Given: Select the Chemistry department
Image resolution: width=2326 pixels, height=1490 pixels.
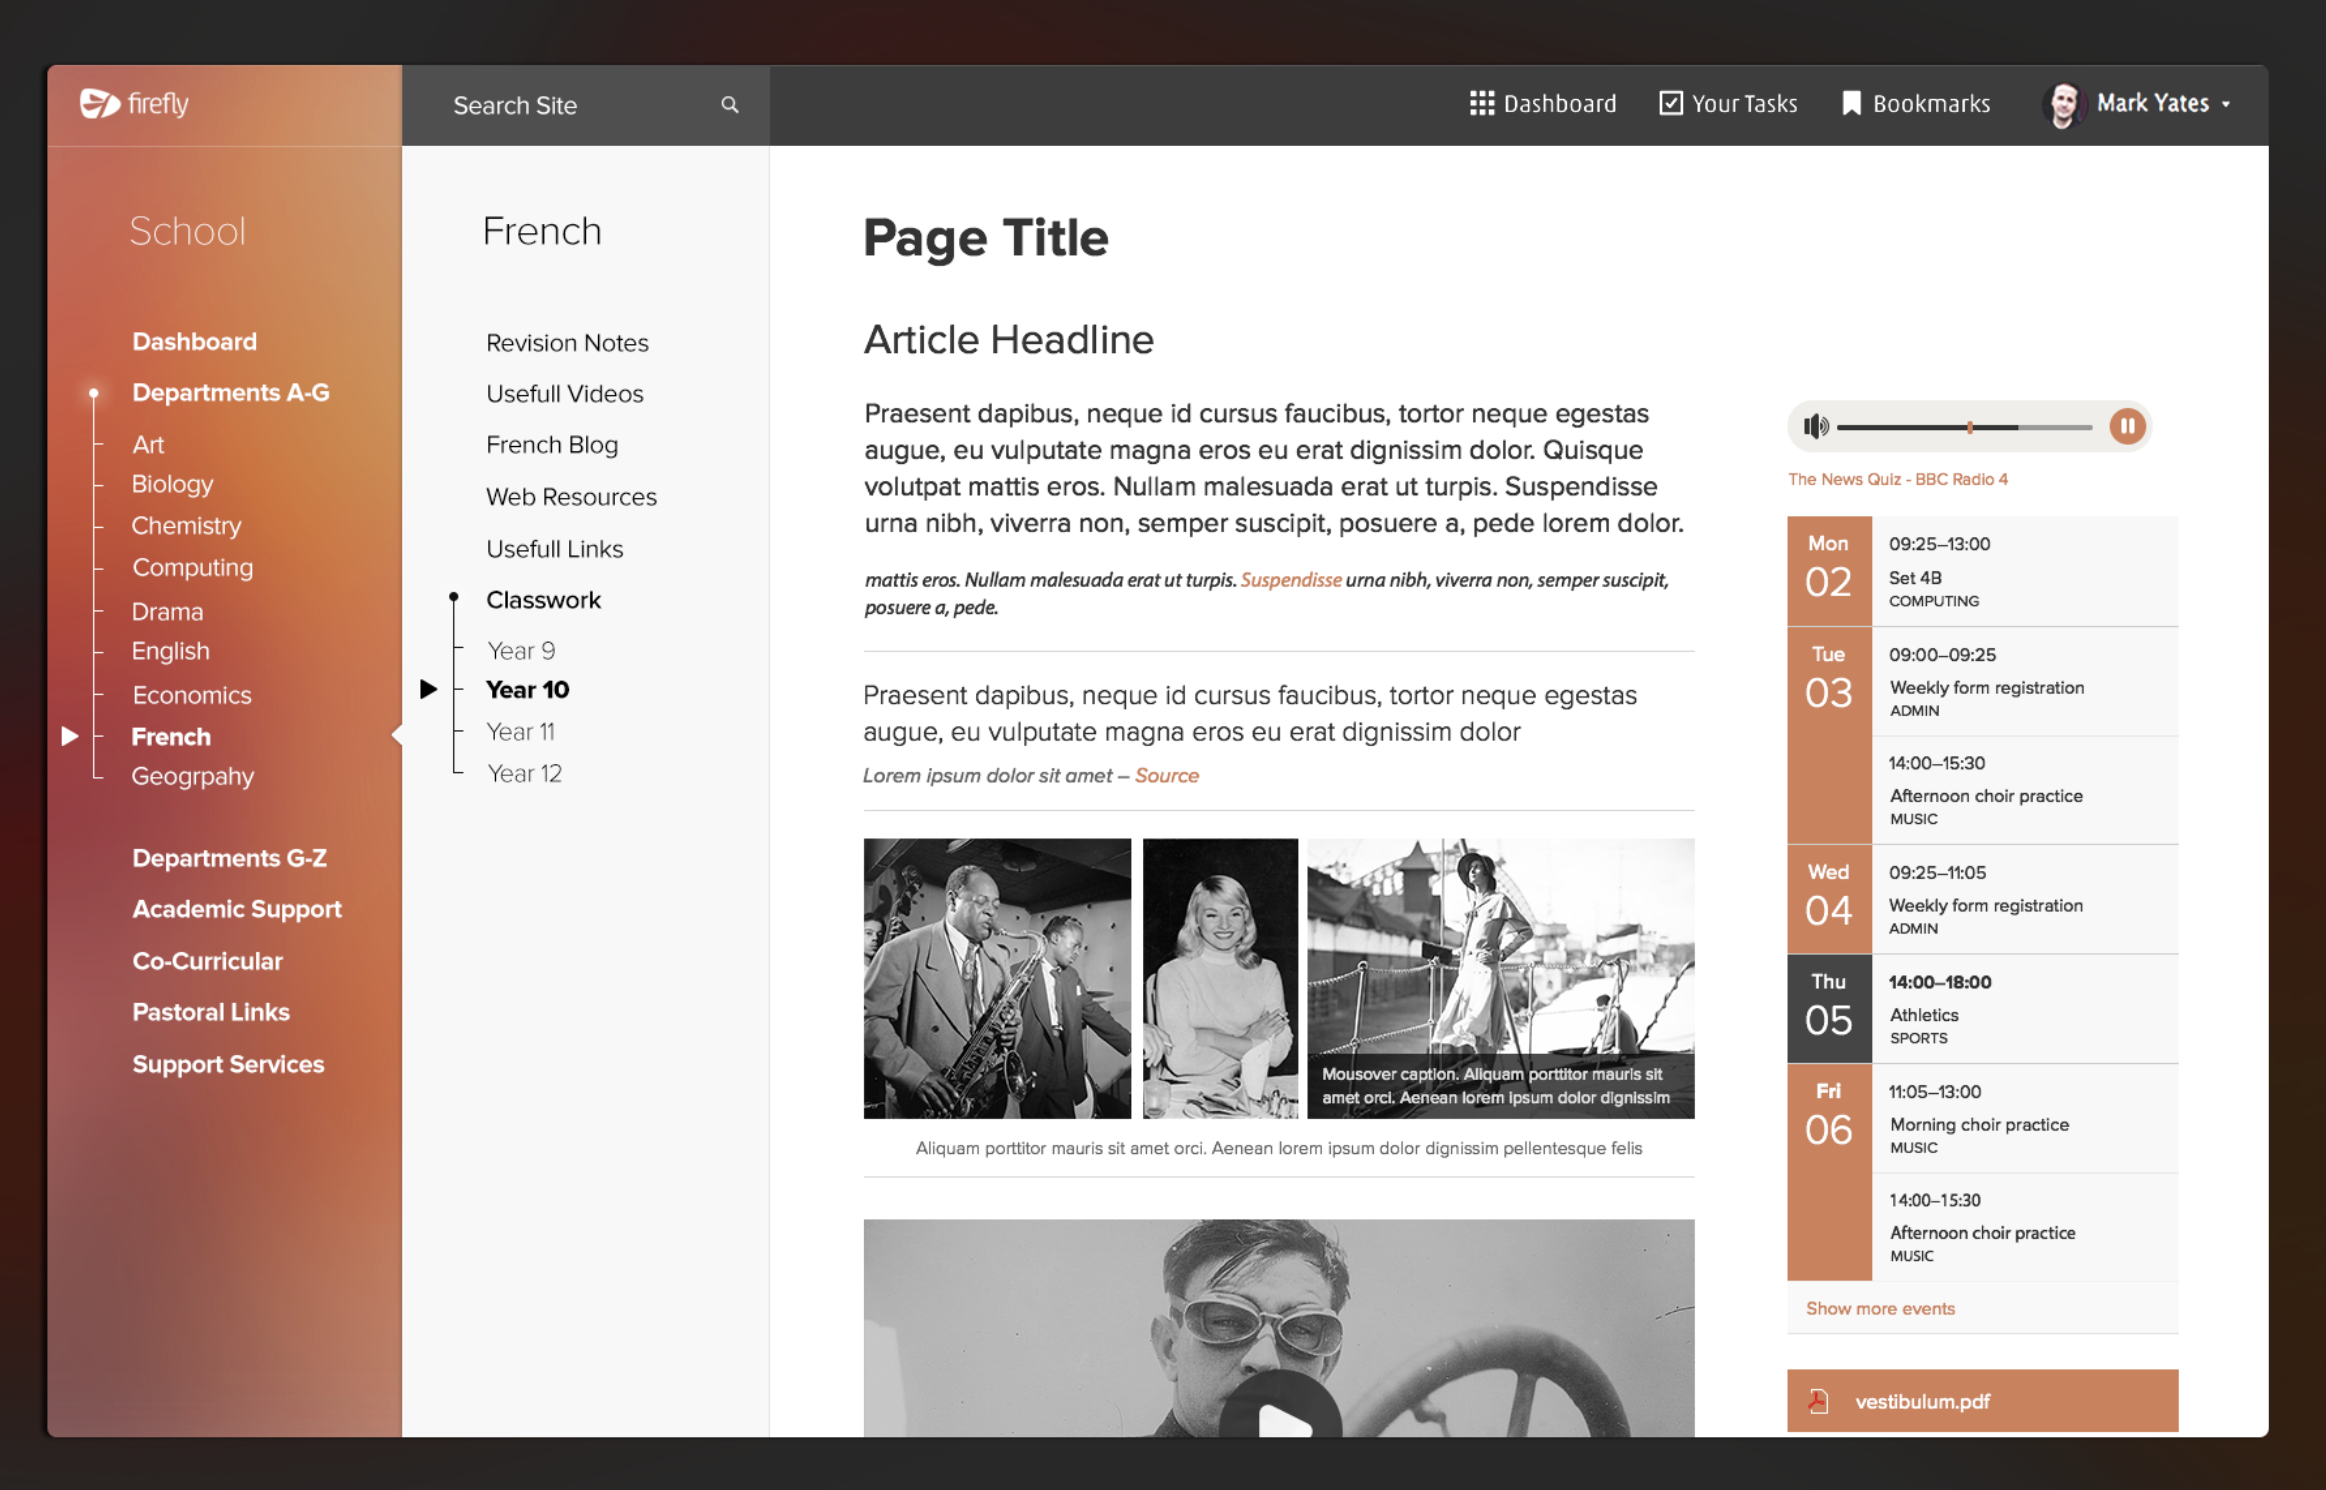Looking at the screenshot, I should pos(186,526).
